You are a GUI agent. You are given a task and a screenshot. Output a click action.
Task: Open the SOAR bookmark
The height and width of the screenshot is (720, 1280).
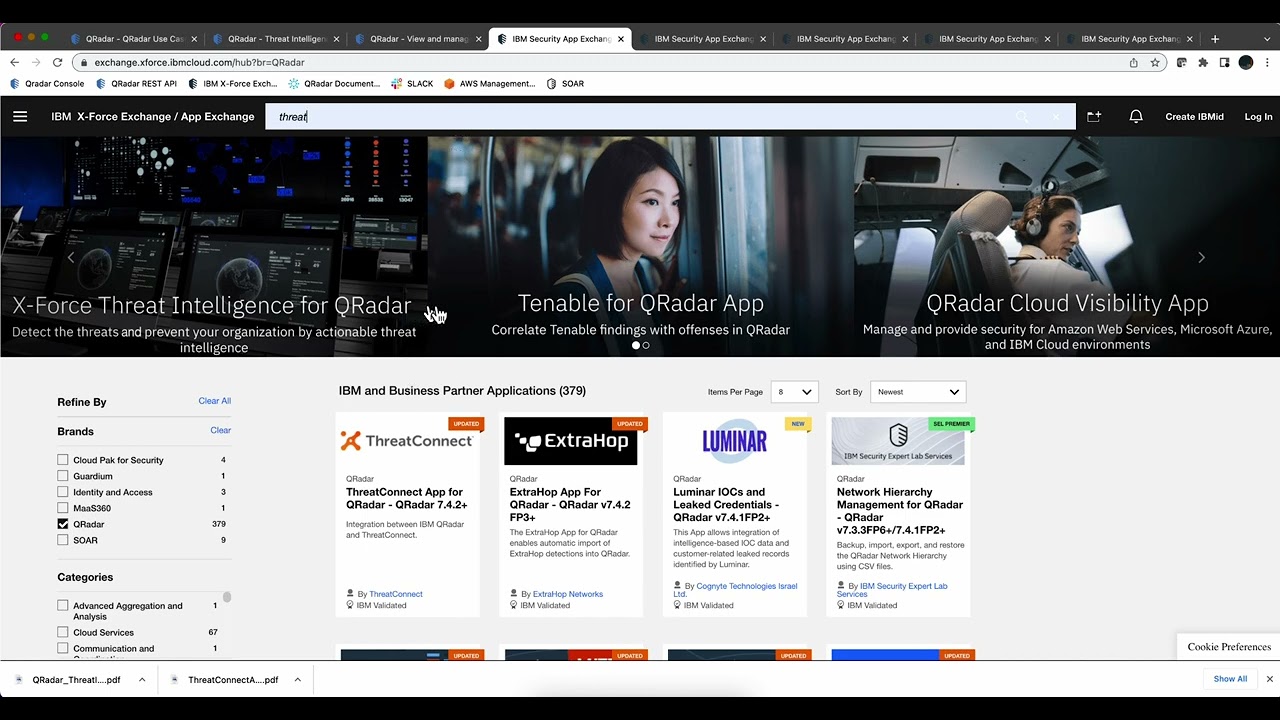565,84
